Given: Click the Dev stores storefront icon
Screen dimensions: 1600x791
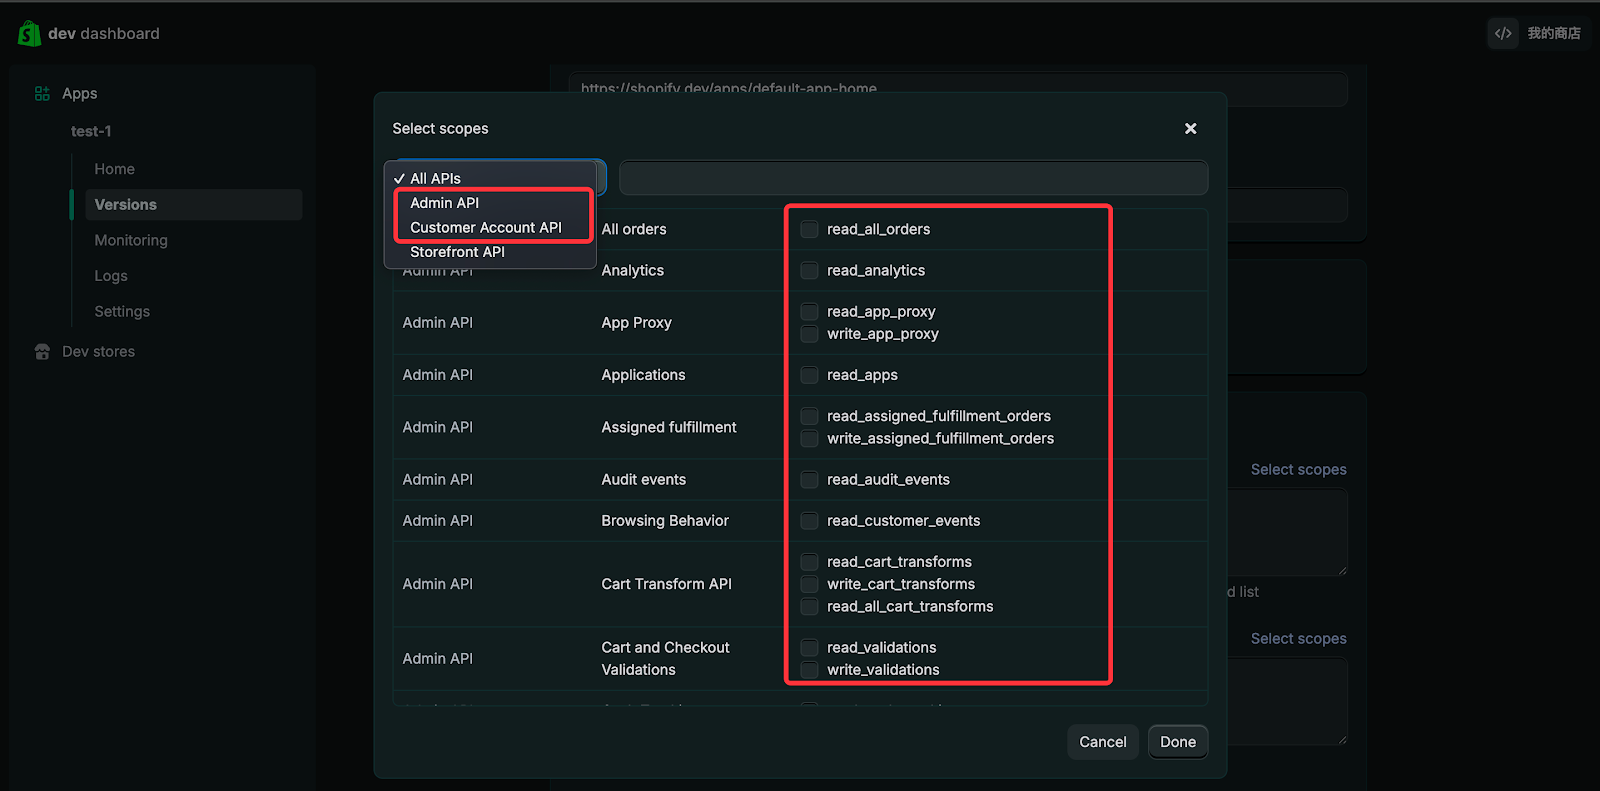Looking at the screenshot, I should click(42, 352).
